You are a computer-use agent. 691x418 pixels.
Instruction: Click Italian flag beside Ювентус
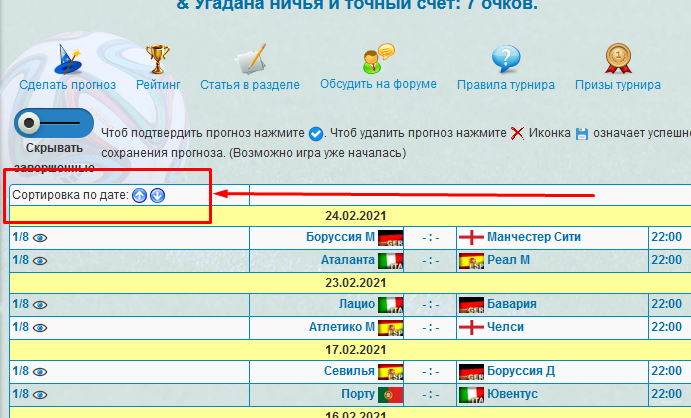[471, 395]
